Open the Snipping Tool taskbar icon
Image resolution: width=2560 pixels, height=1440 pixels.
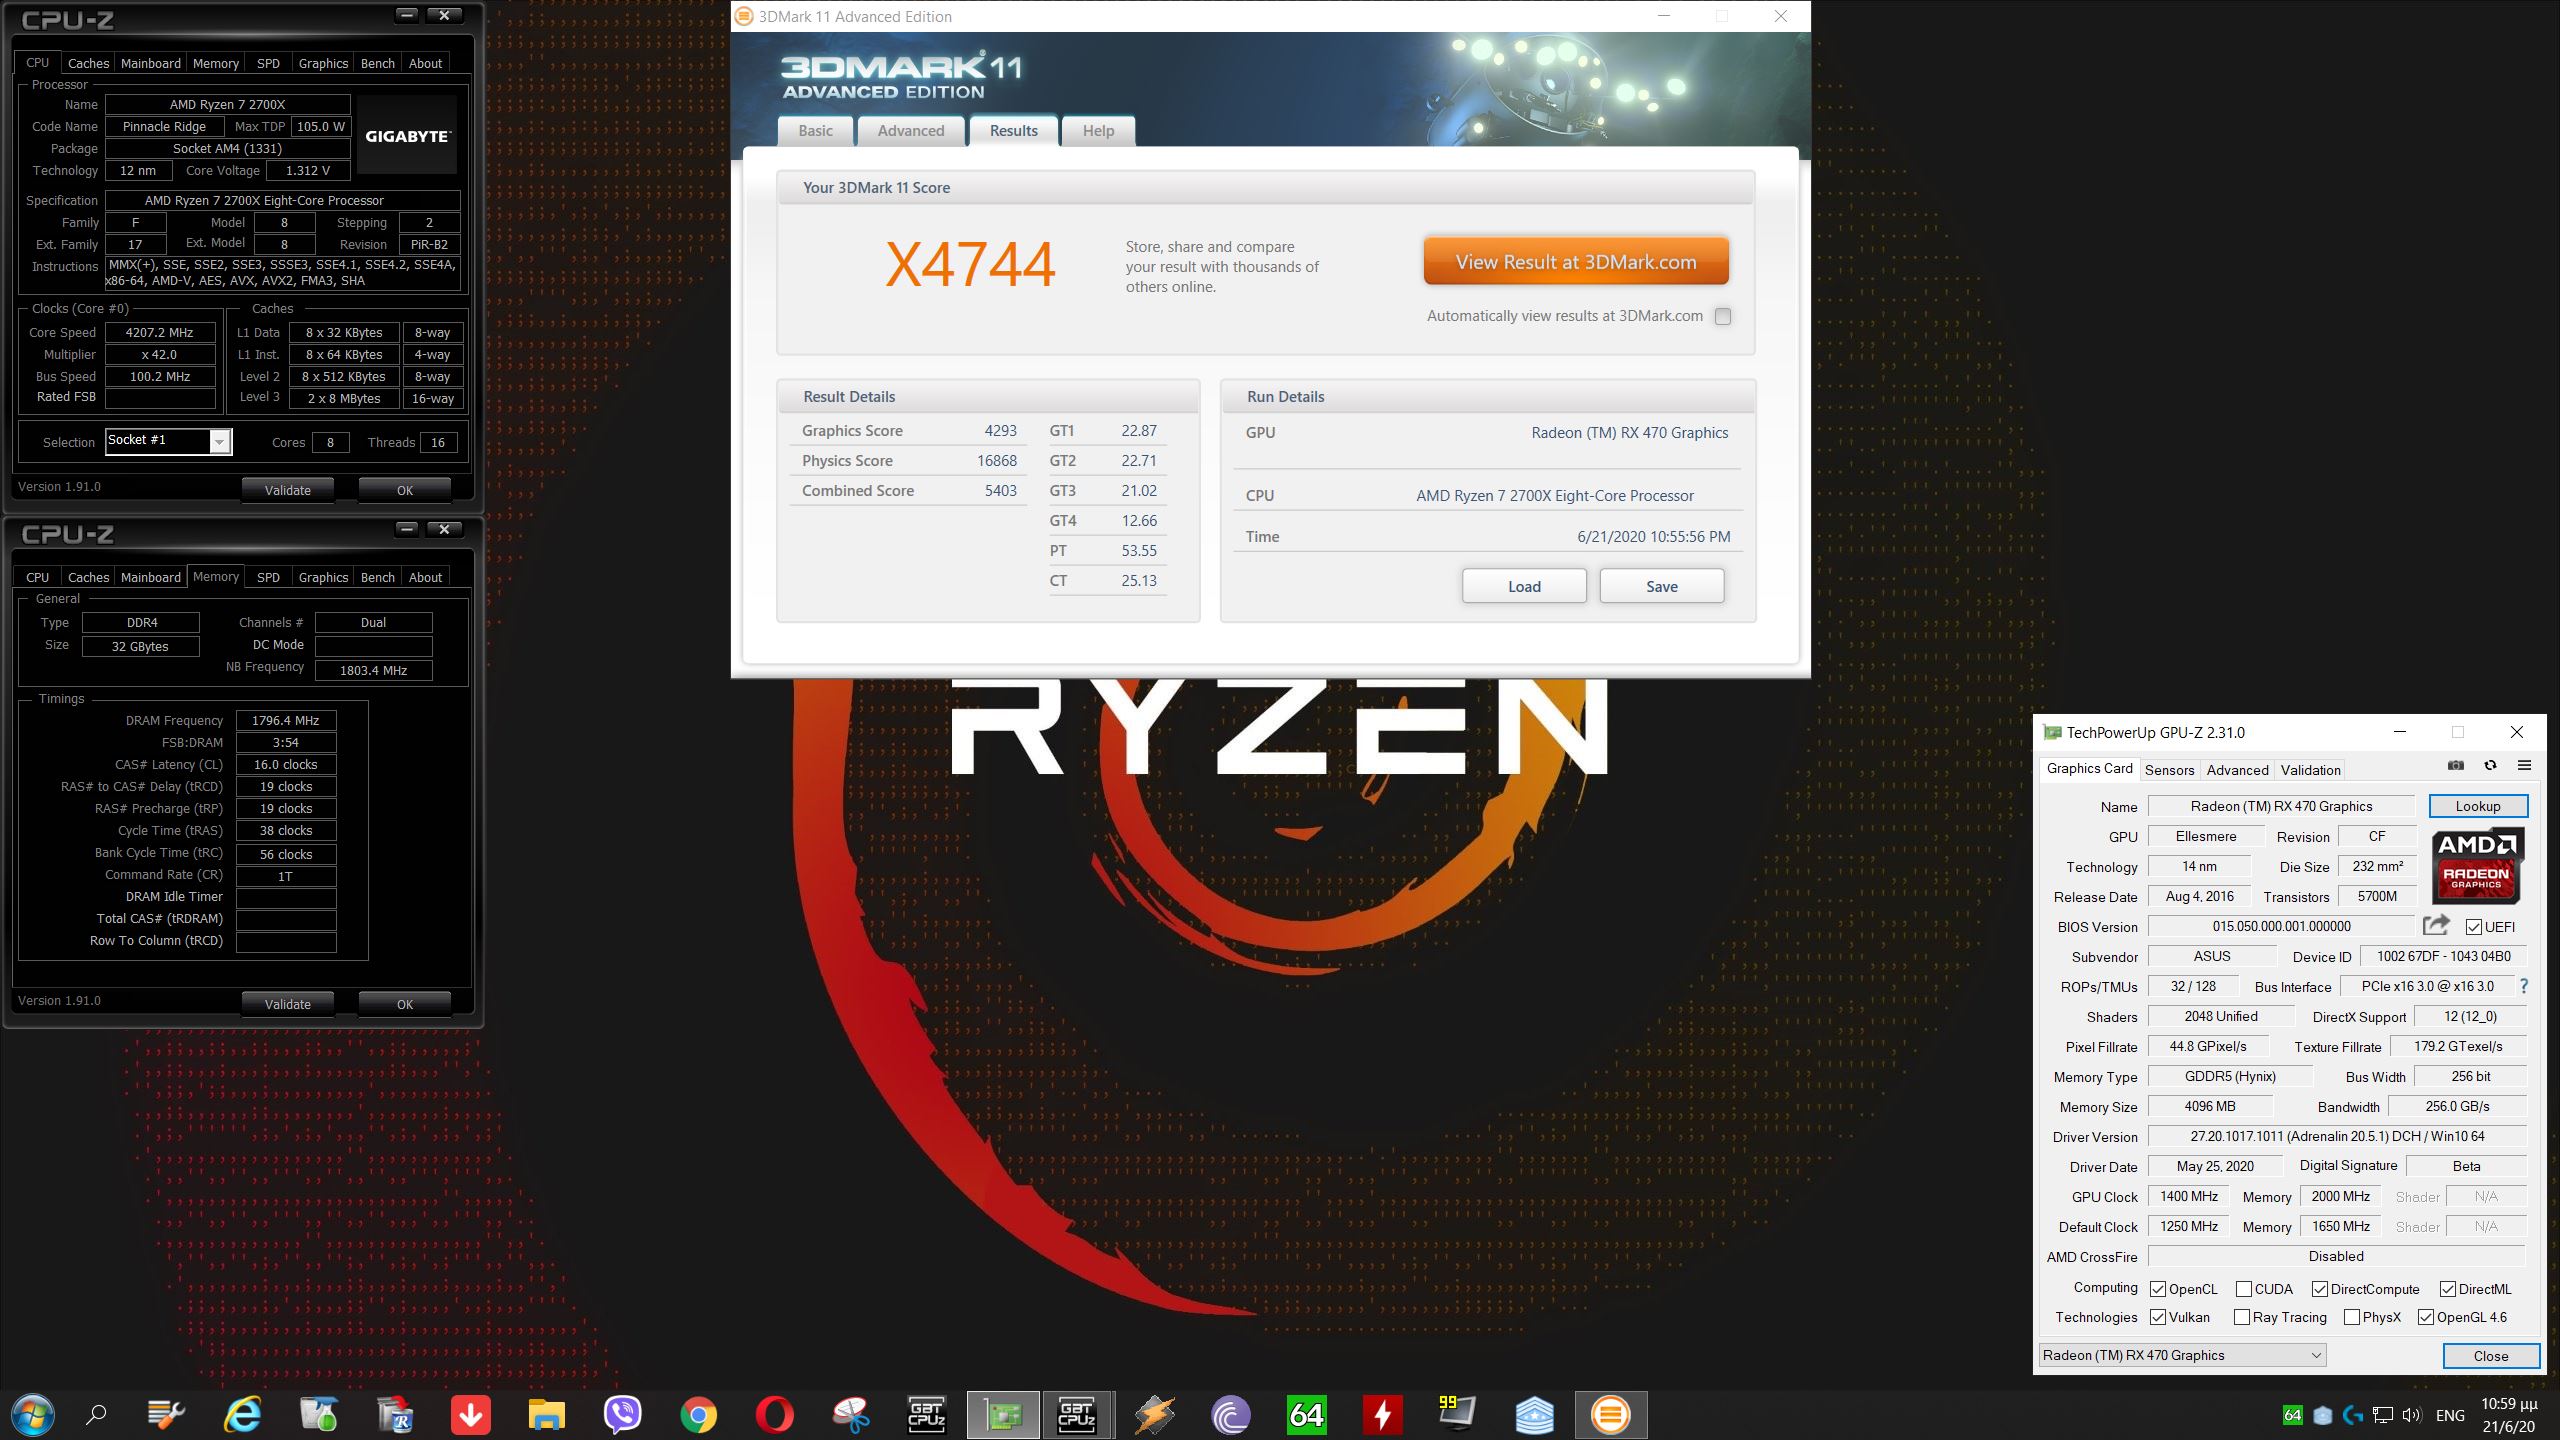(851, 1414)
